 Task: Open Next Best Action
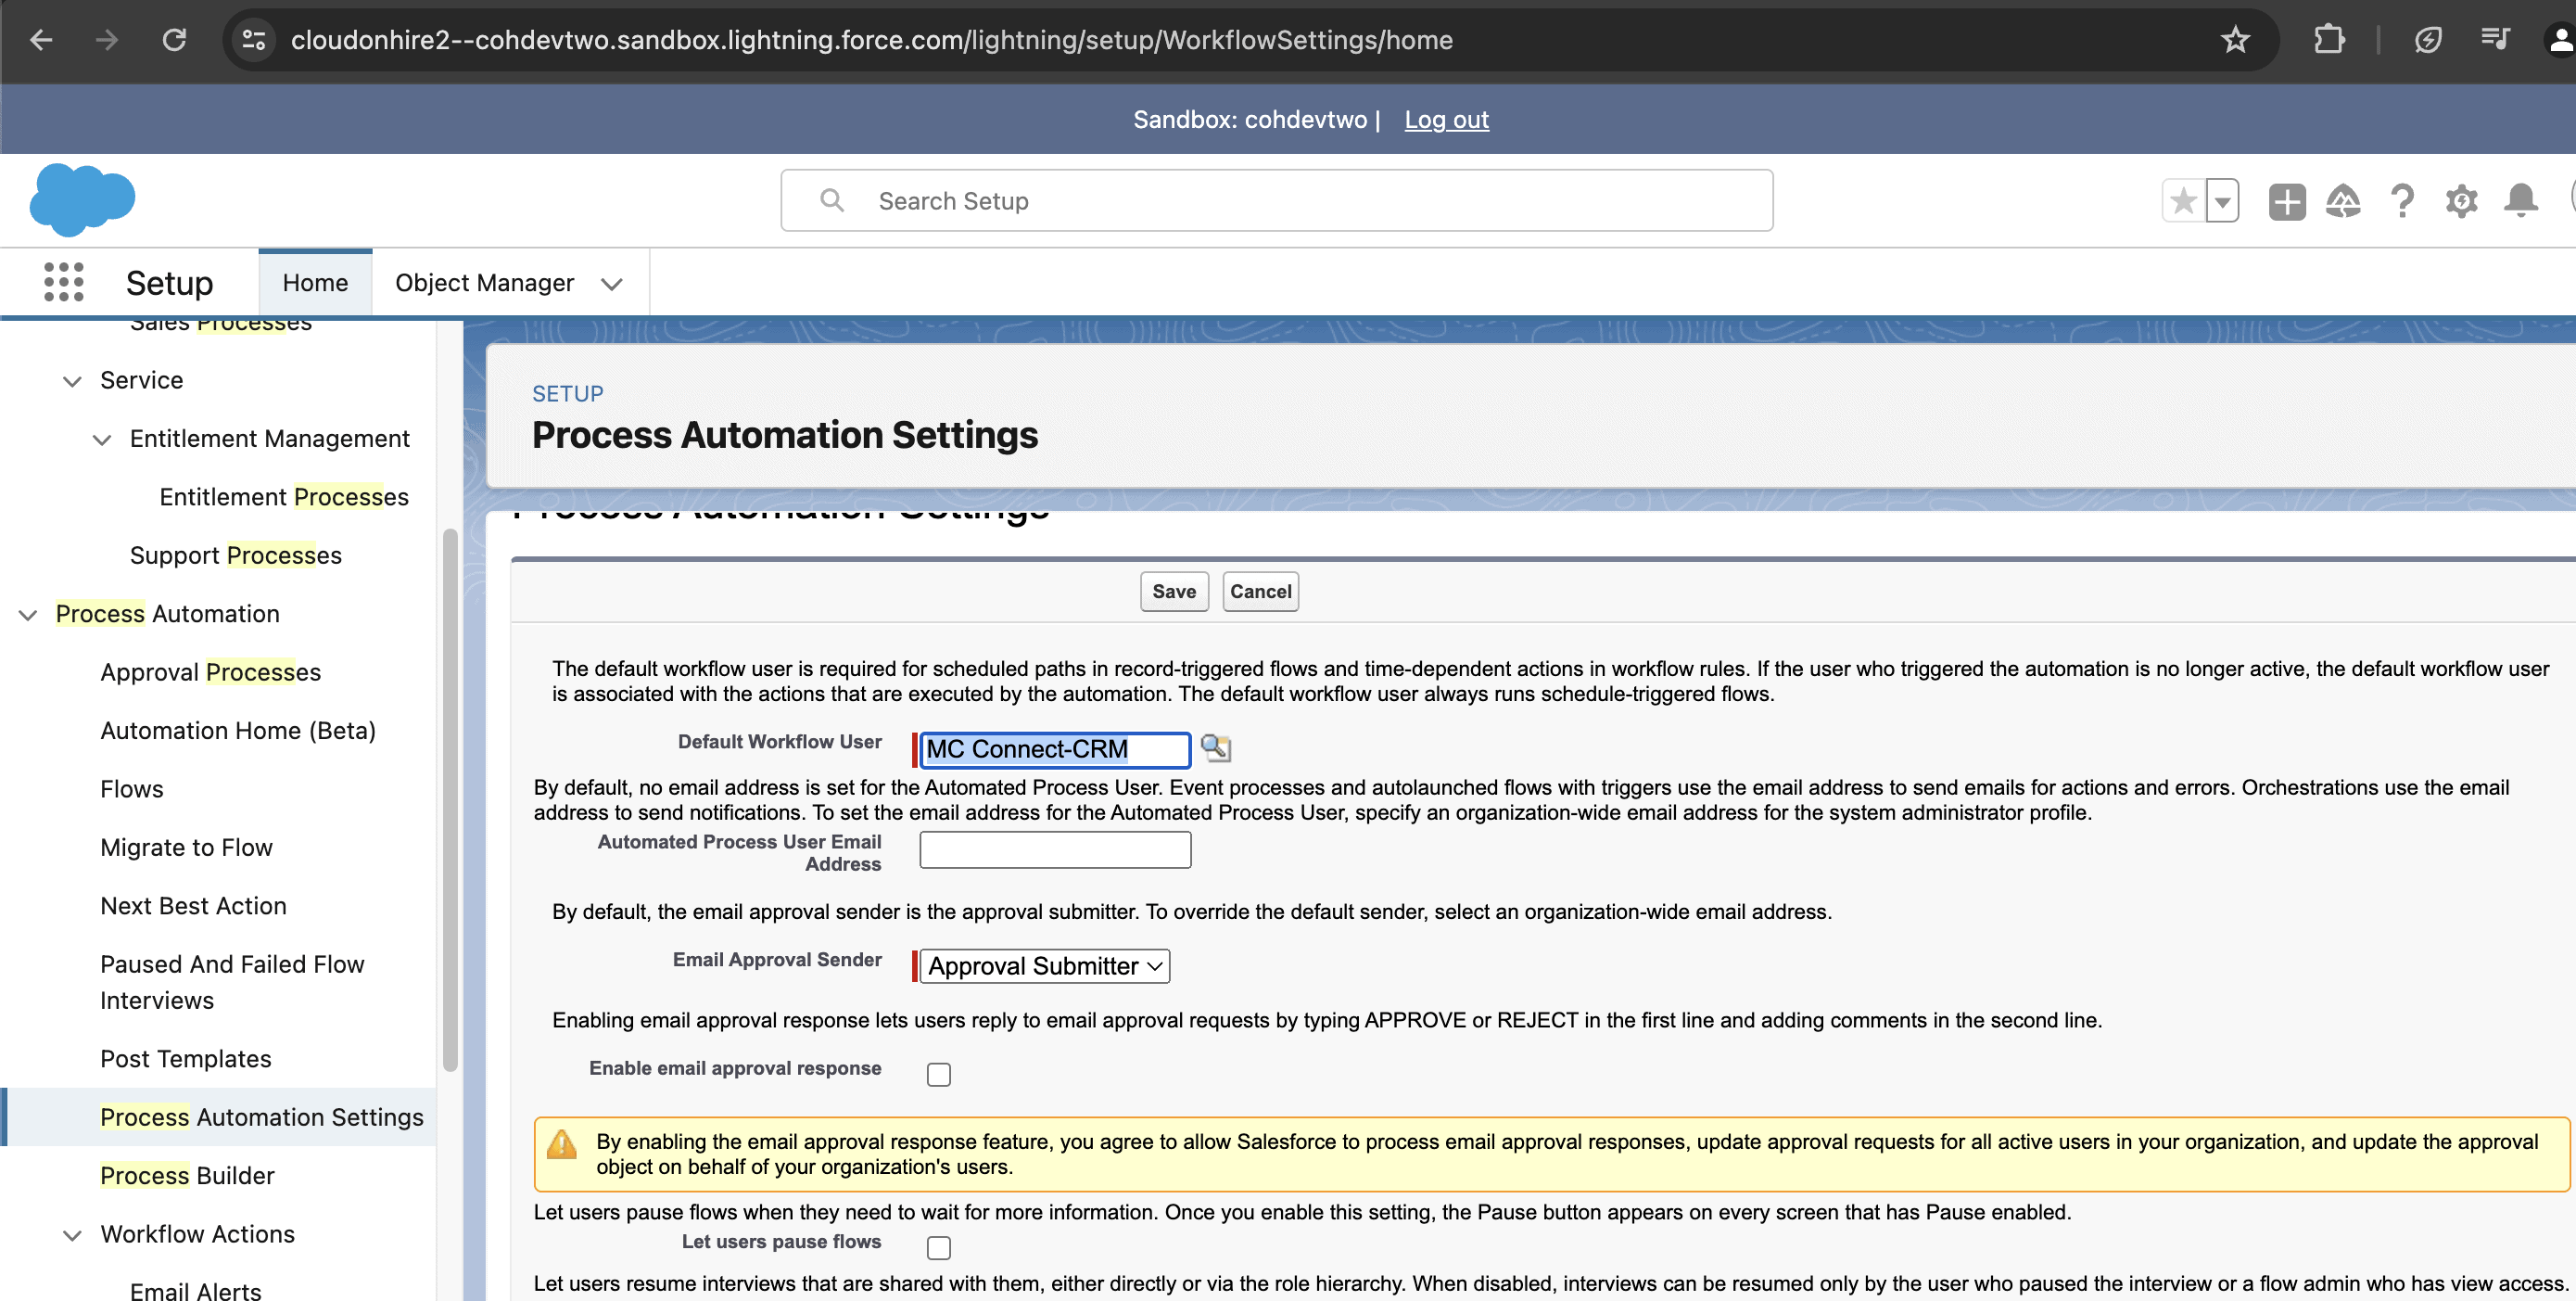(193, 905)
